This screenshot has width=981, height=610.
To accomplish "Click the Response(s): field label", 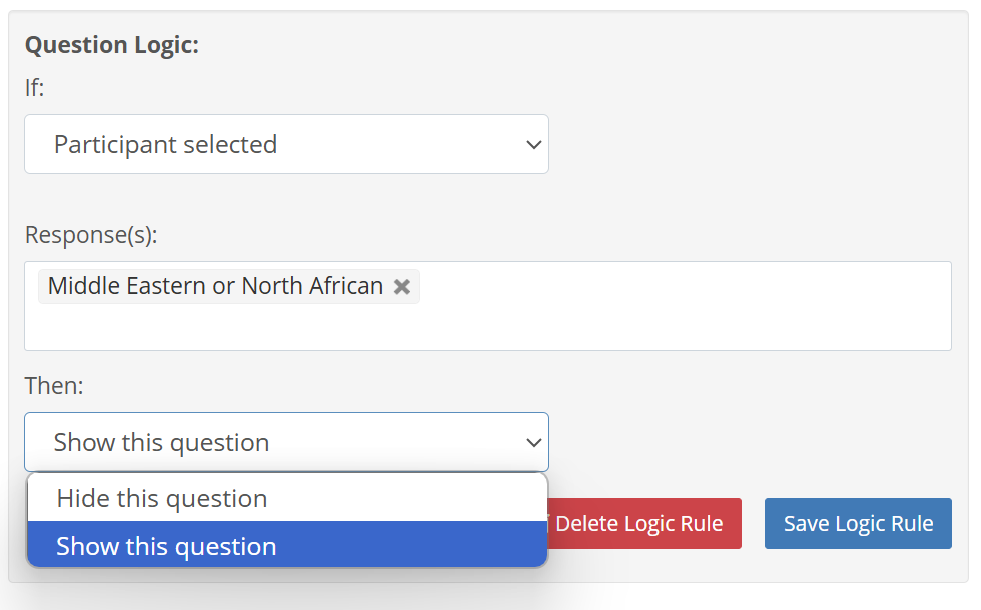I will [91, 235].
